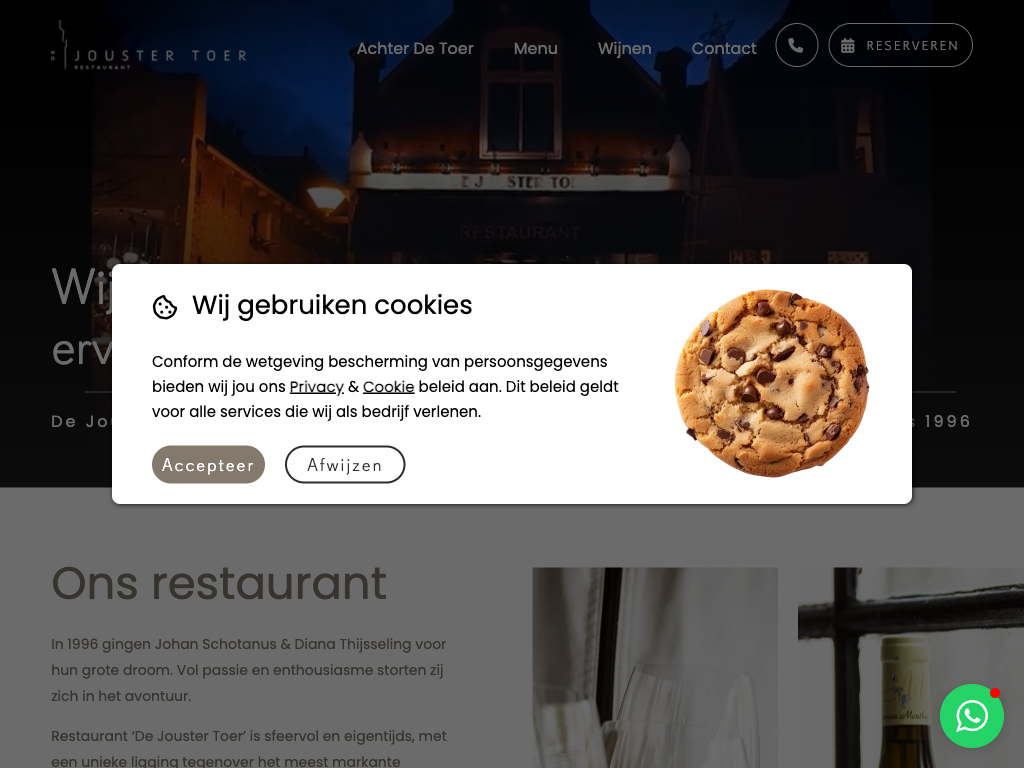Screen dimensions: 1024x768
Task: Open the Cookie policy link
Action: point(389,387)
